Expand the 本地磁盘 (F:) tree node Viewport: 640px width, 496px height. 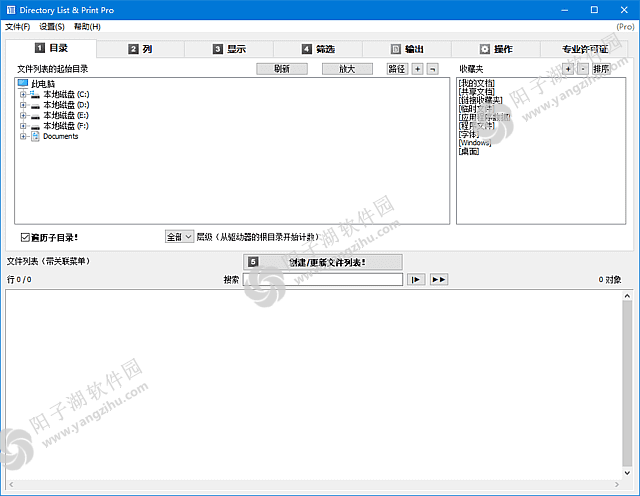[x=23, y=126]
